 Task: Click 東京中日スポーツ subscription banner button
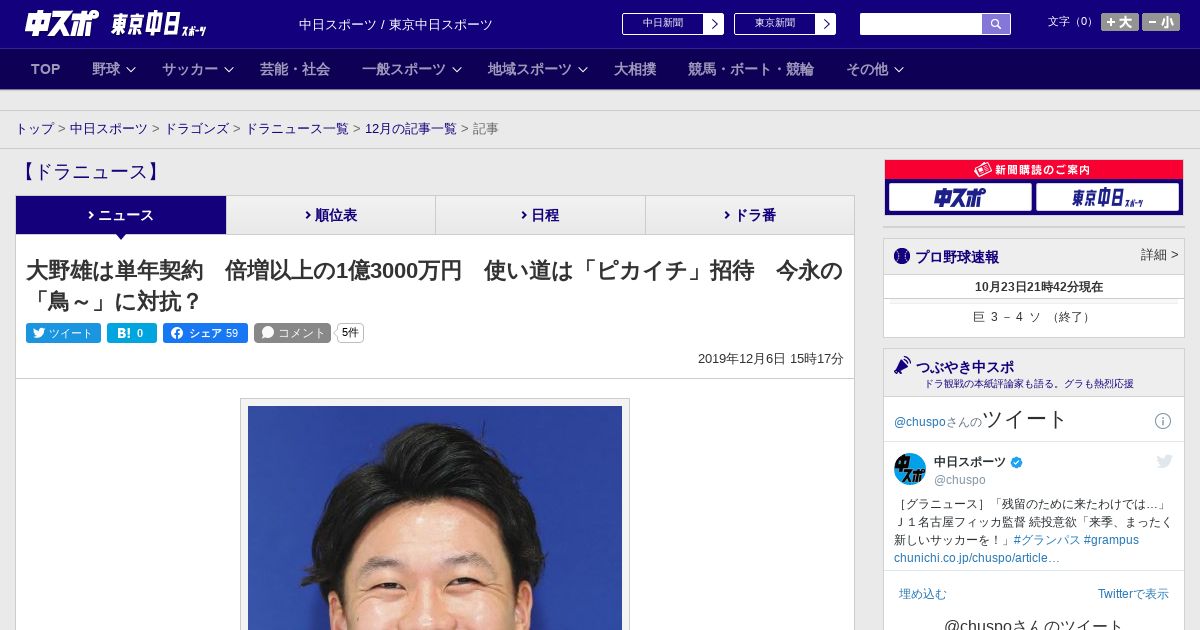(1107, 197)
